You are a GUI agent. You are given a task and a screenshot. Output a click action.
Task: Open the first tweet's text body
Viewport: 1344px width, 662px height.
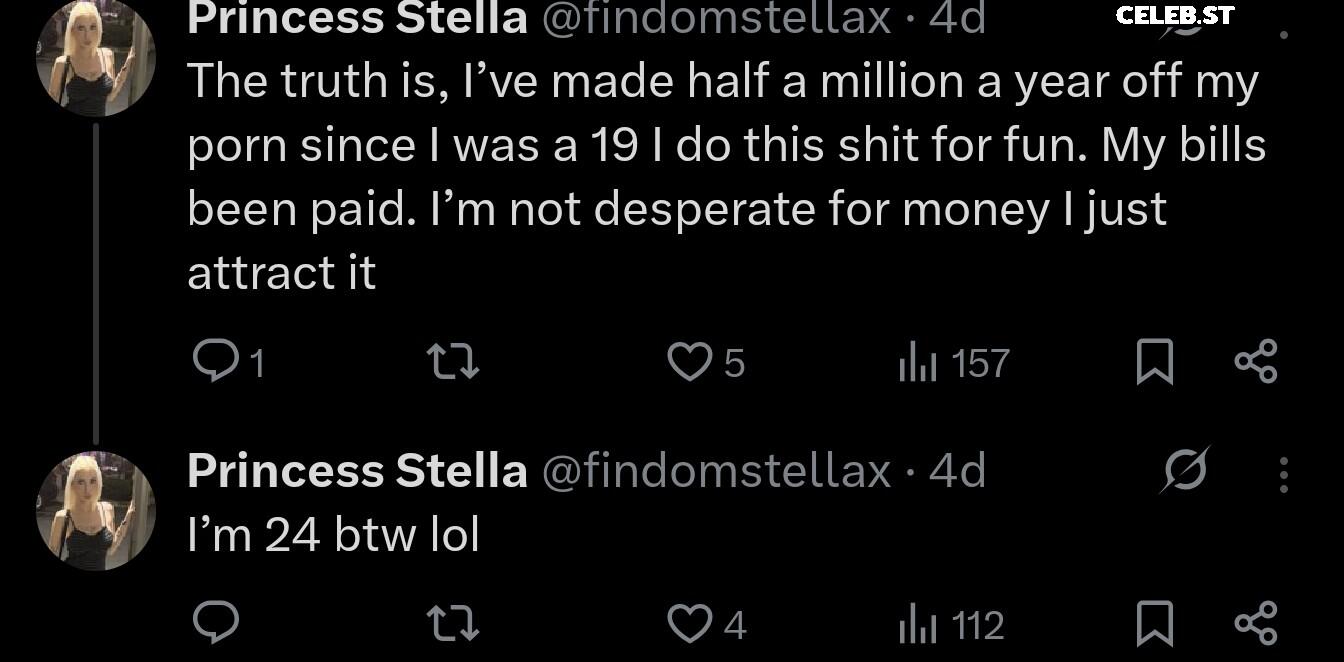coord(727,177)
